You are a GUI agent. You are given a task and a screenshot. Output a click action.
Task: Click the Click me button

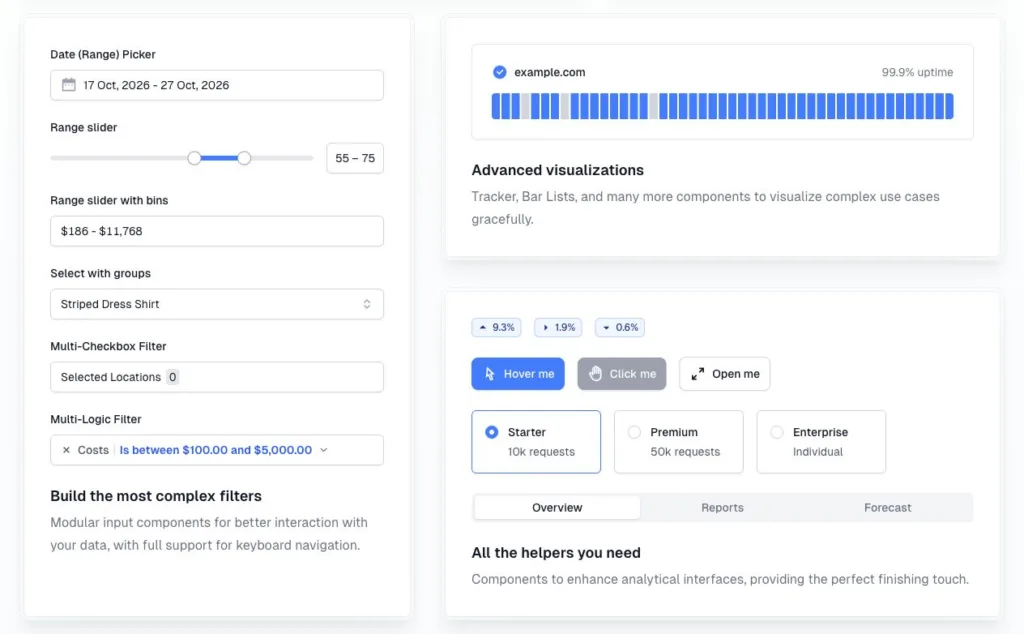click(x=622, y=373)
